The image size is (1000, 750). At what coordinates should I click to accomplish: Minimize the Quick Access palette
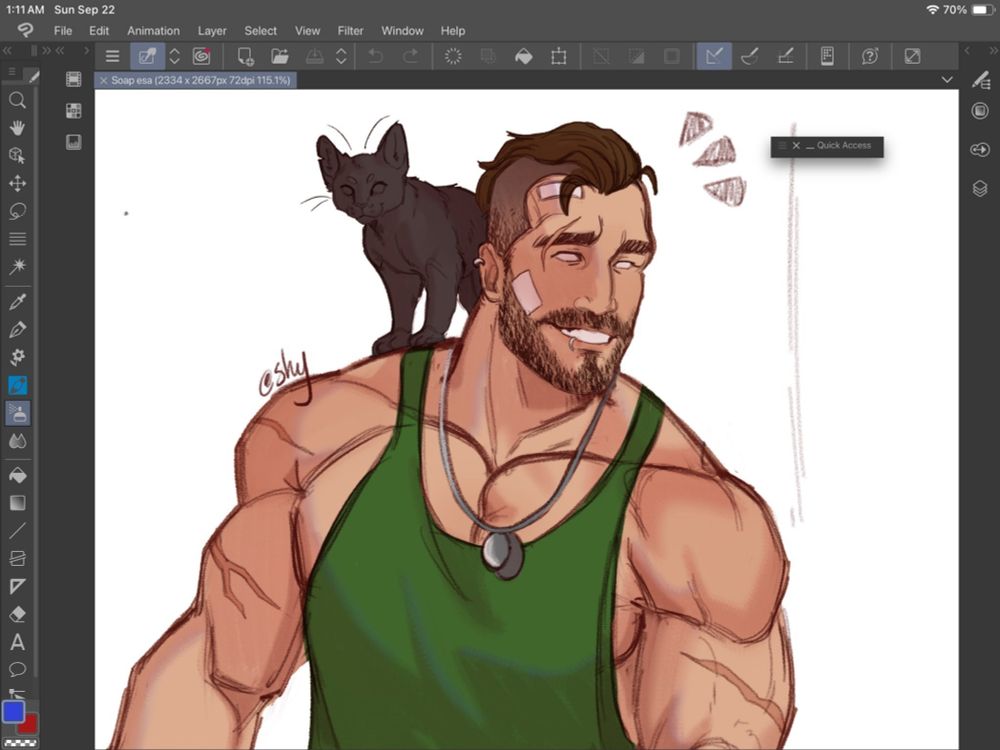[810, 146]
